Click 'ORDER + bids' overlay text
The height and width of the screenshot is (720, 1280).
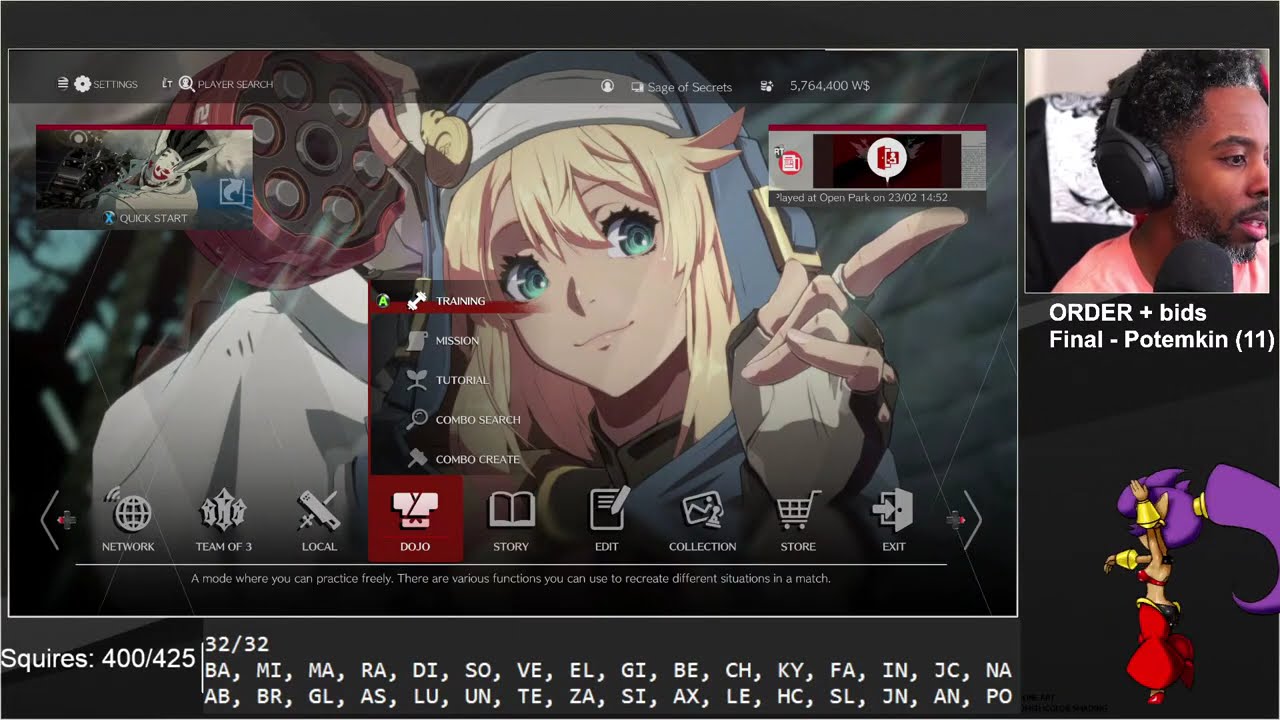click(1128, 313)
